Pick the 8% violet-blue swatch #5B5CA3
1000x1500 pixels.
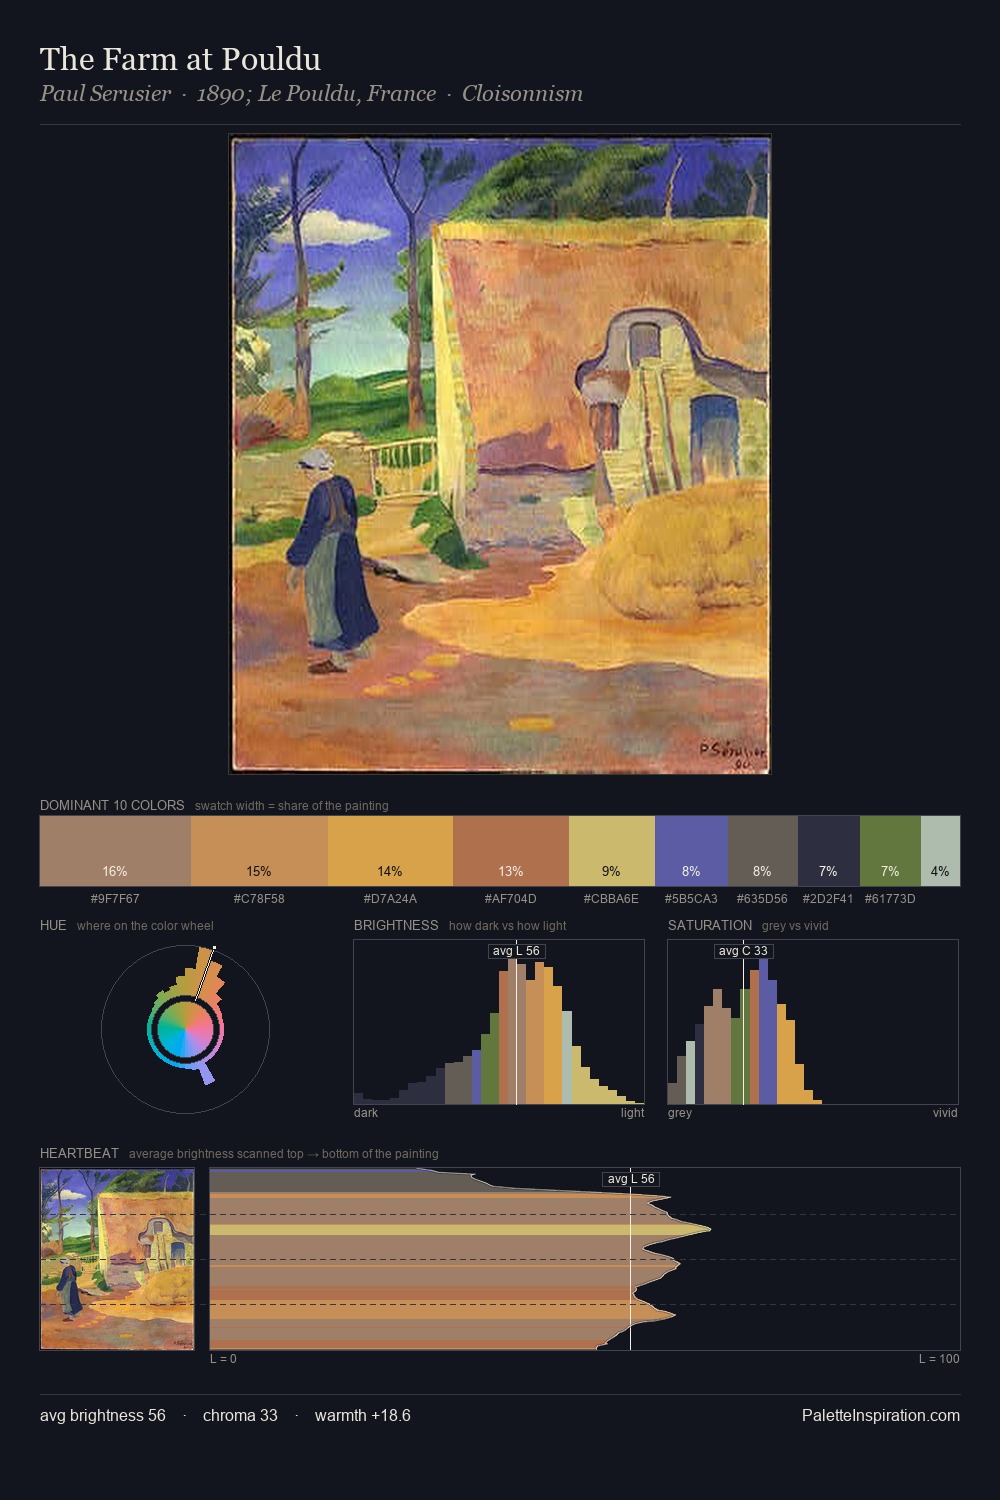click(691, 851)
